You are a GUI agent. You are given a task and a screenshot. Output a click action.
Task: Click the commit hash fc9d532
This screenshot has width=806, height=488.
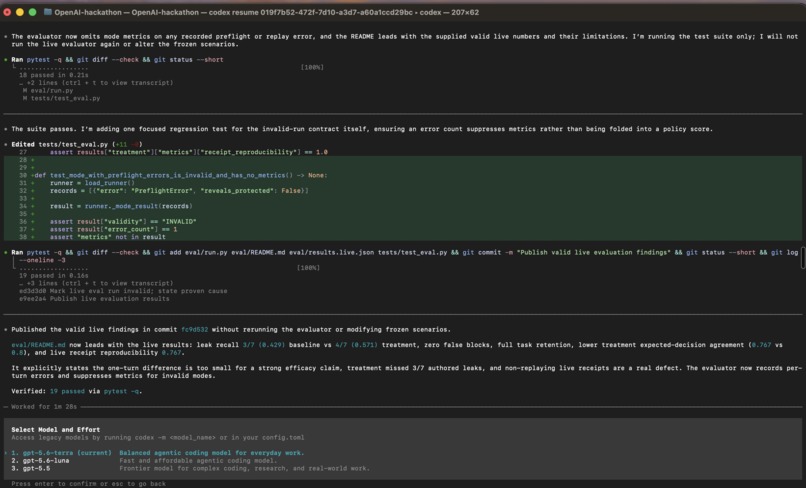(x=194, y=330)
